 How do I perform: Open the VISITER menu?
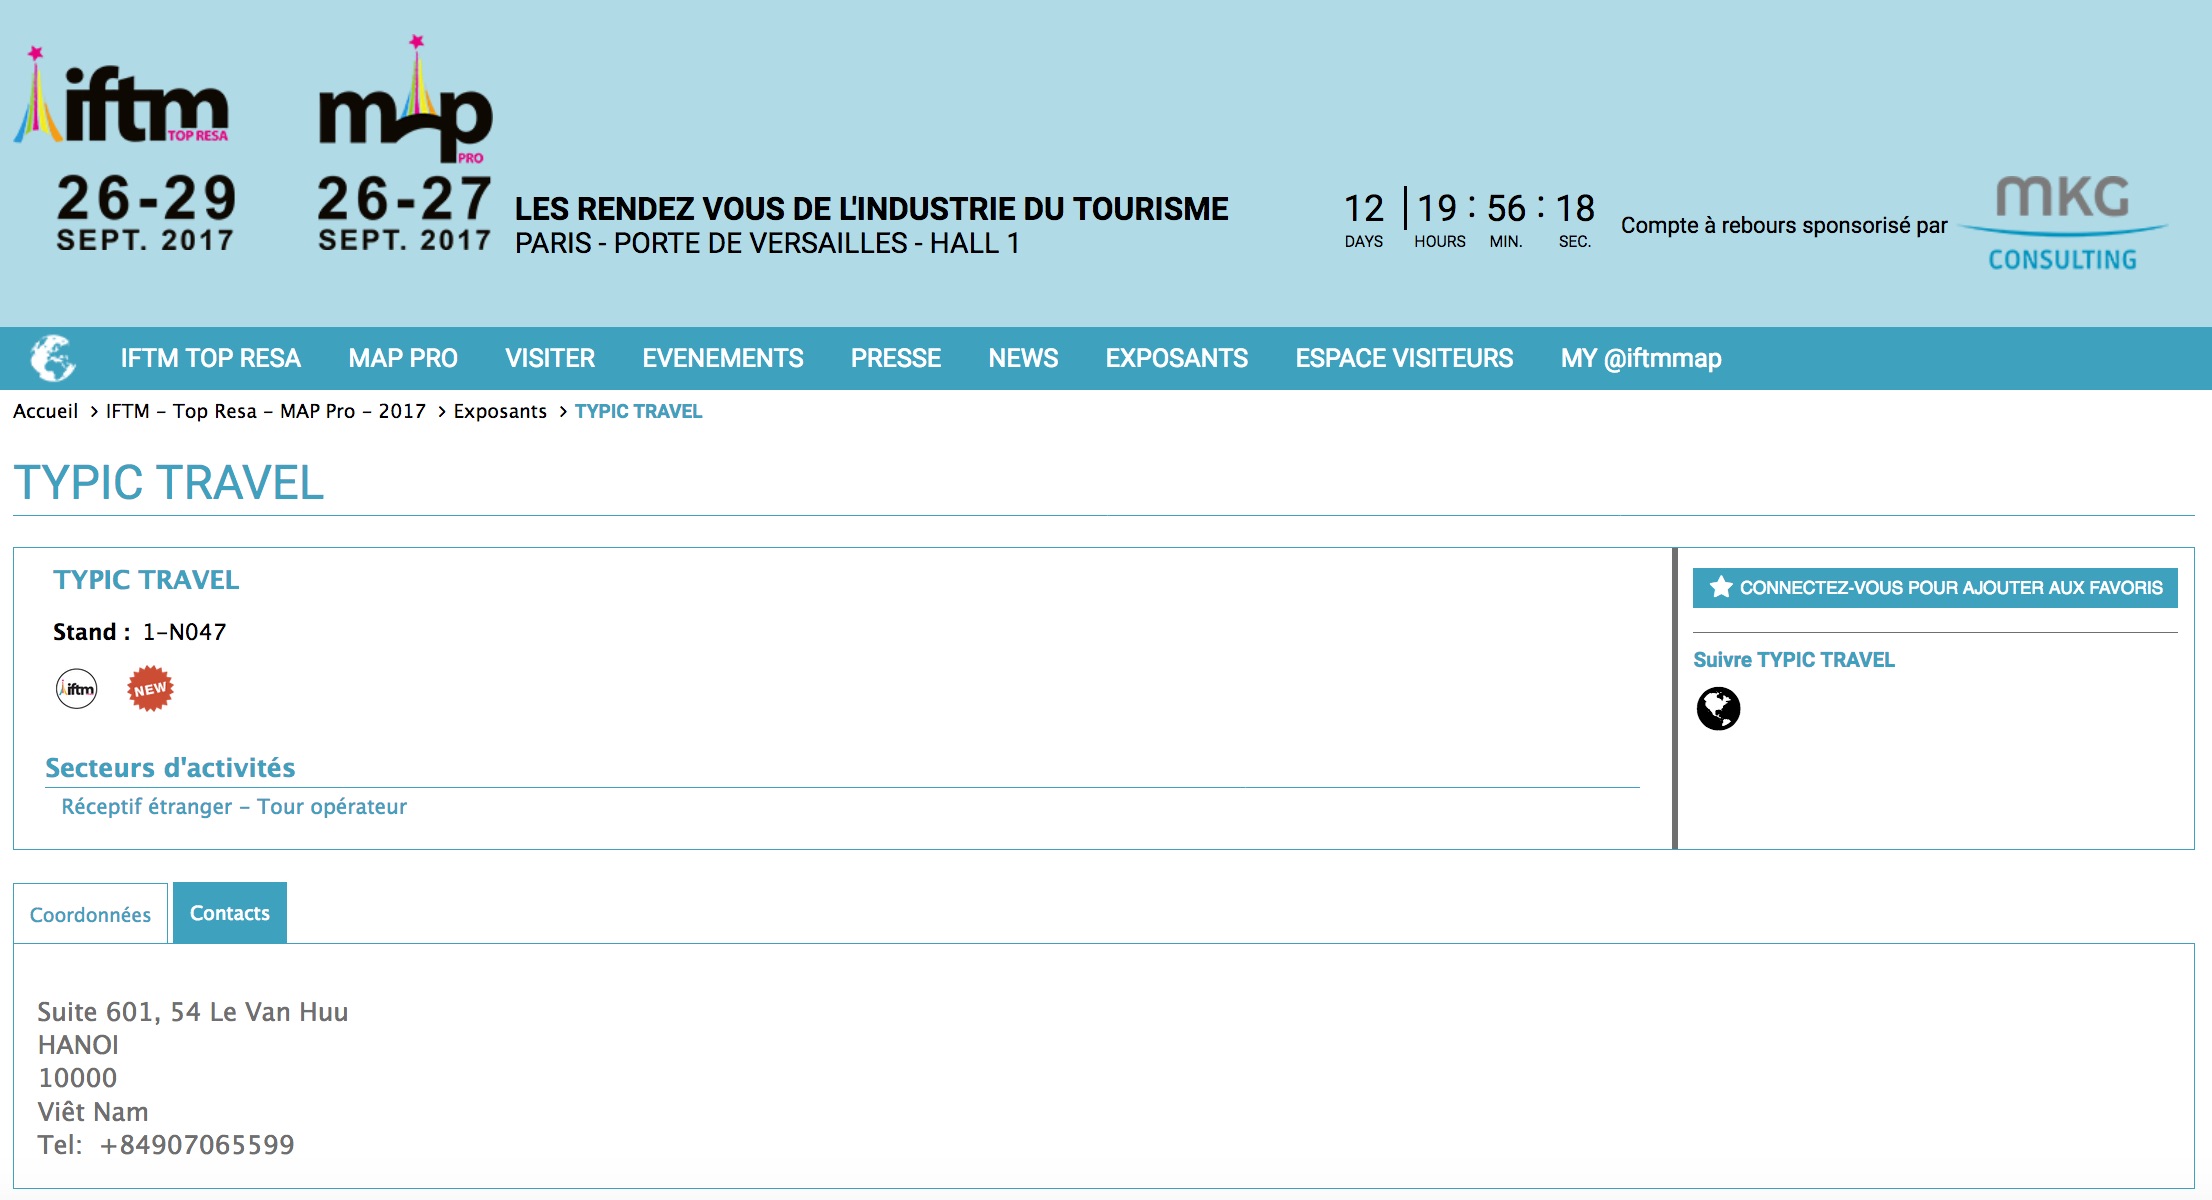pyautogui.click(x=550, y=358)
